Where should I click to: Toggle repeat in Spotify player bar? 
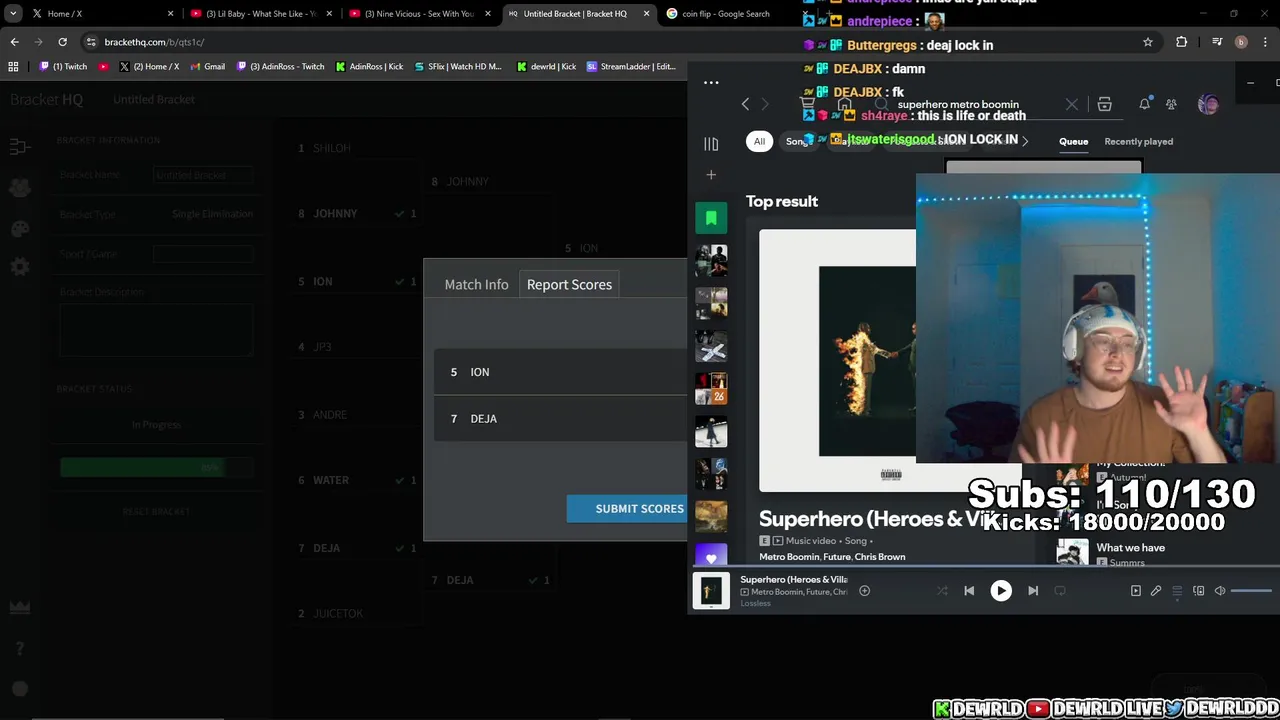click(x=1060, y=591)
